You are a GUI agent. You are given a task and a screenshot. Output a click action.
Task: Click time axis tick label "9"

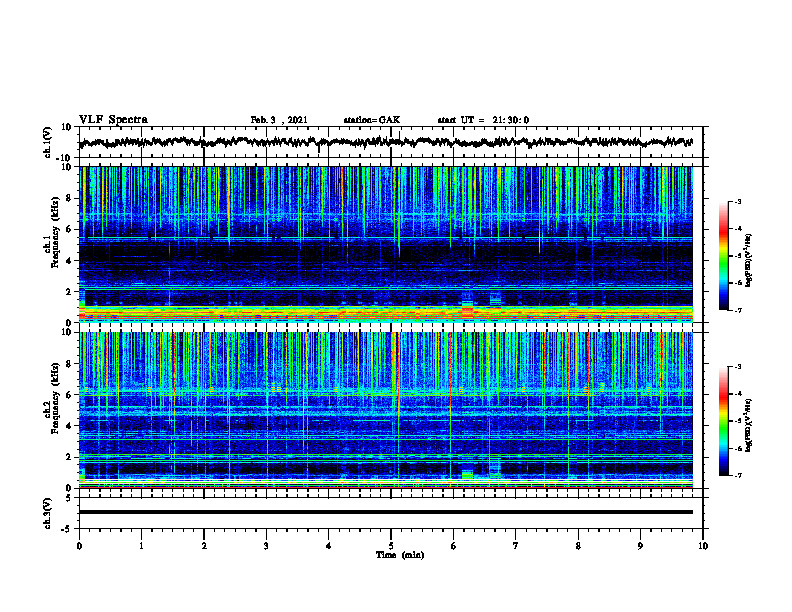pyautogui.click(x=640, y=546)
